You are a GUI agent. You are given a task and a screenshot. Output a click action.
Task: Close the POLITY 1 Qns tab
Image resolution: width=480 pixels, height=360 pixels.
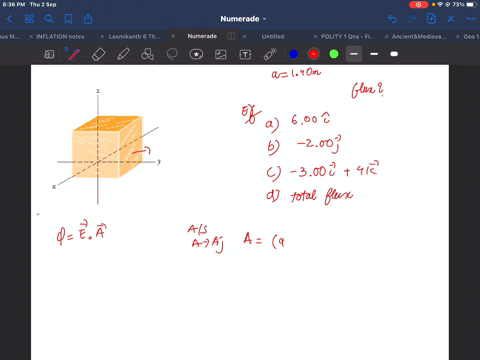point(315,37)
